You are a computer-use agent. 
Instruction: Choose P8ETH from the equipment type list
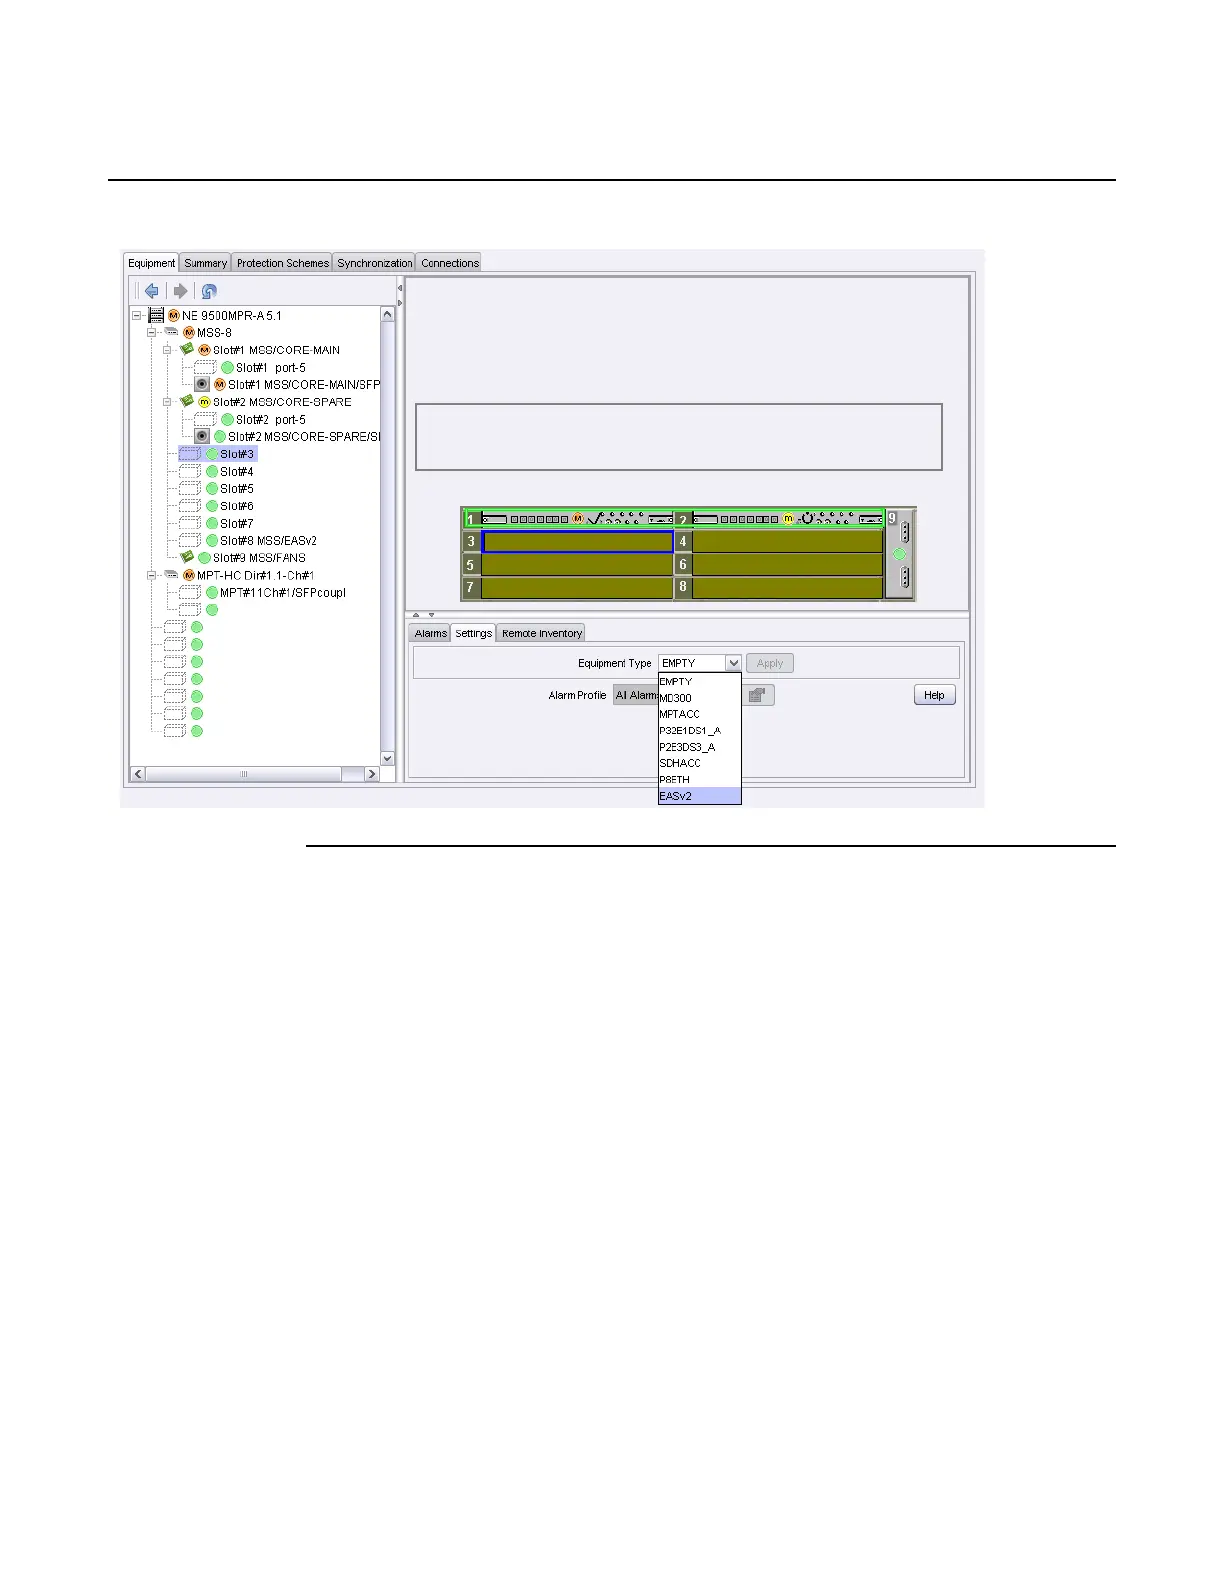[699, 779]
